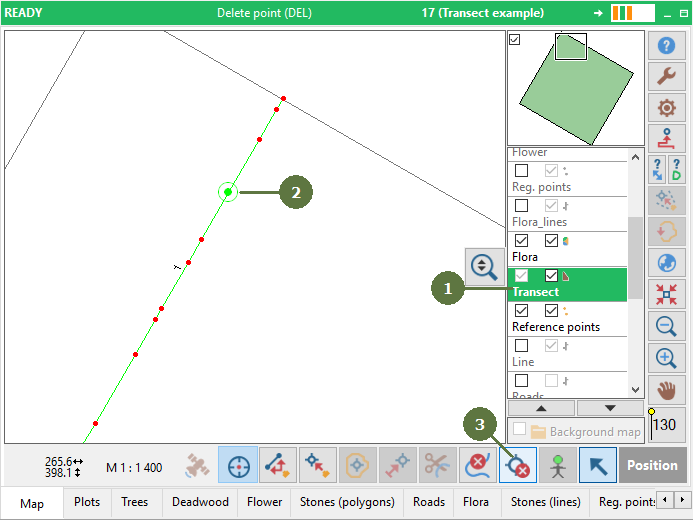Open help with the question mark button

666,45
